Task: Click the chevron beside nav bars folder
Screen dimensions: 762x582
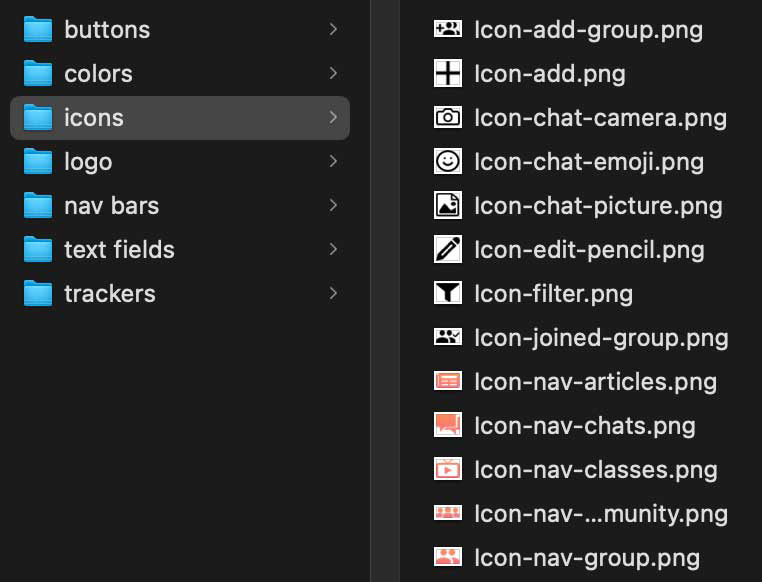Action: [x=333, y=205]
